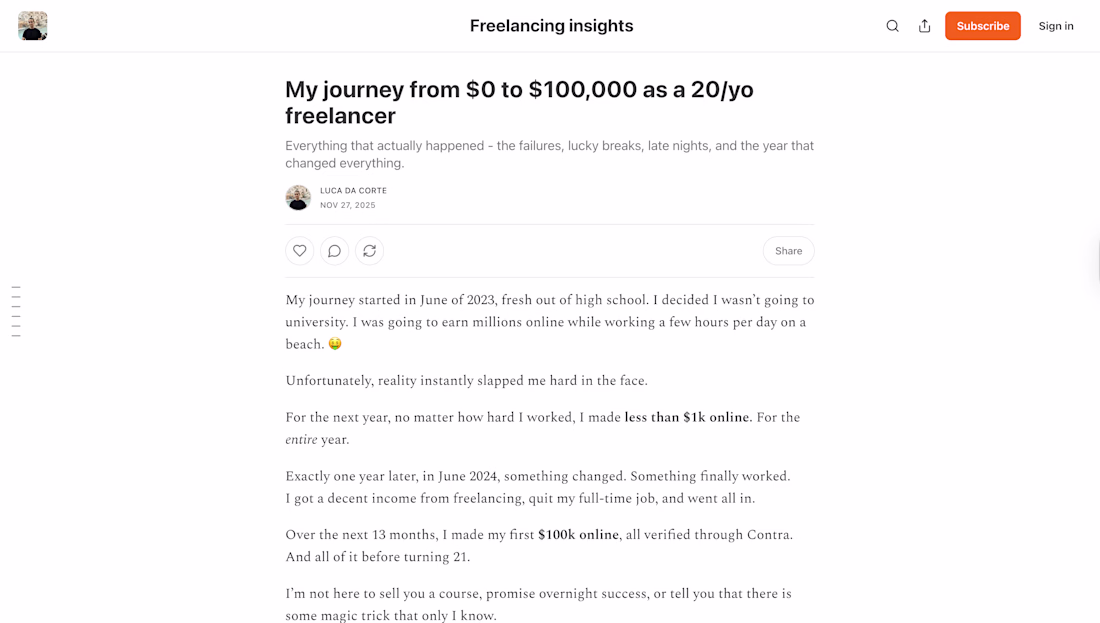Screen dimensions: 1100x623
Task: Click author name Luca Da Corte
Action: click(x=353, y=190)
